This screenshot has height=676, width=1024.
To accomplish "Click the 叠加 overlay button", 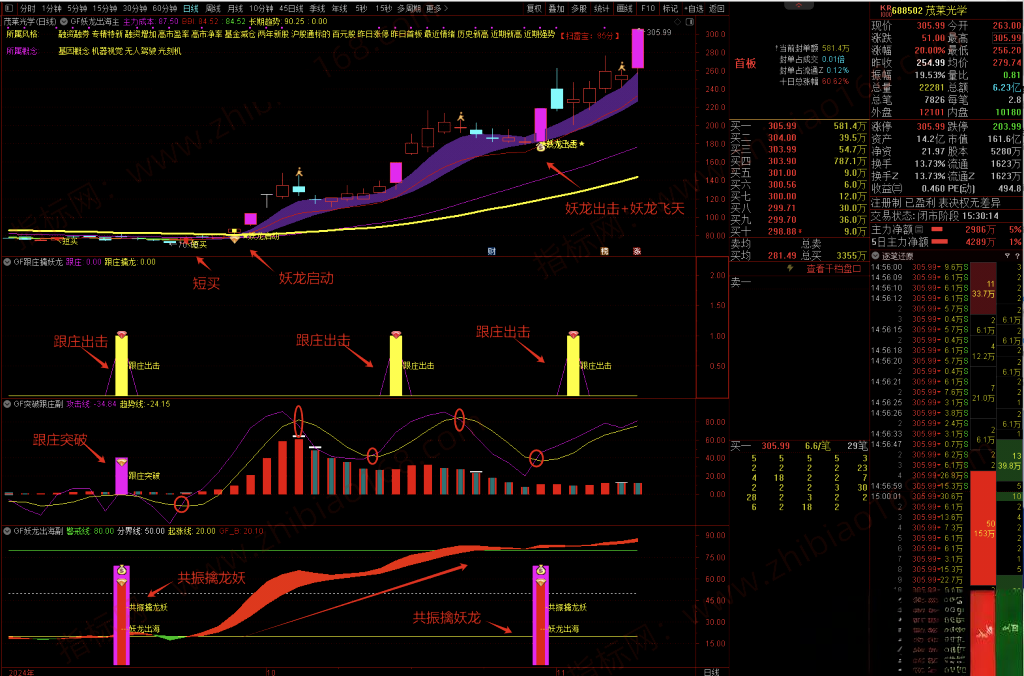I will (557, 7).
